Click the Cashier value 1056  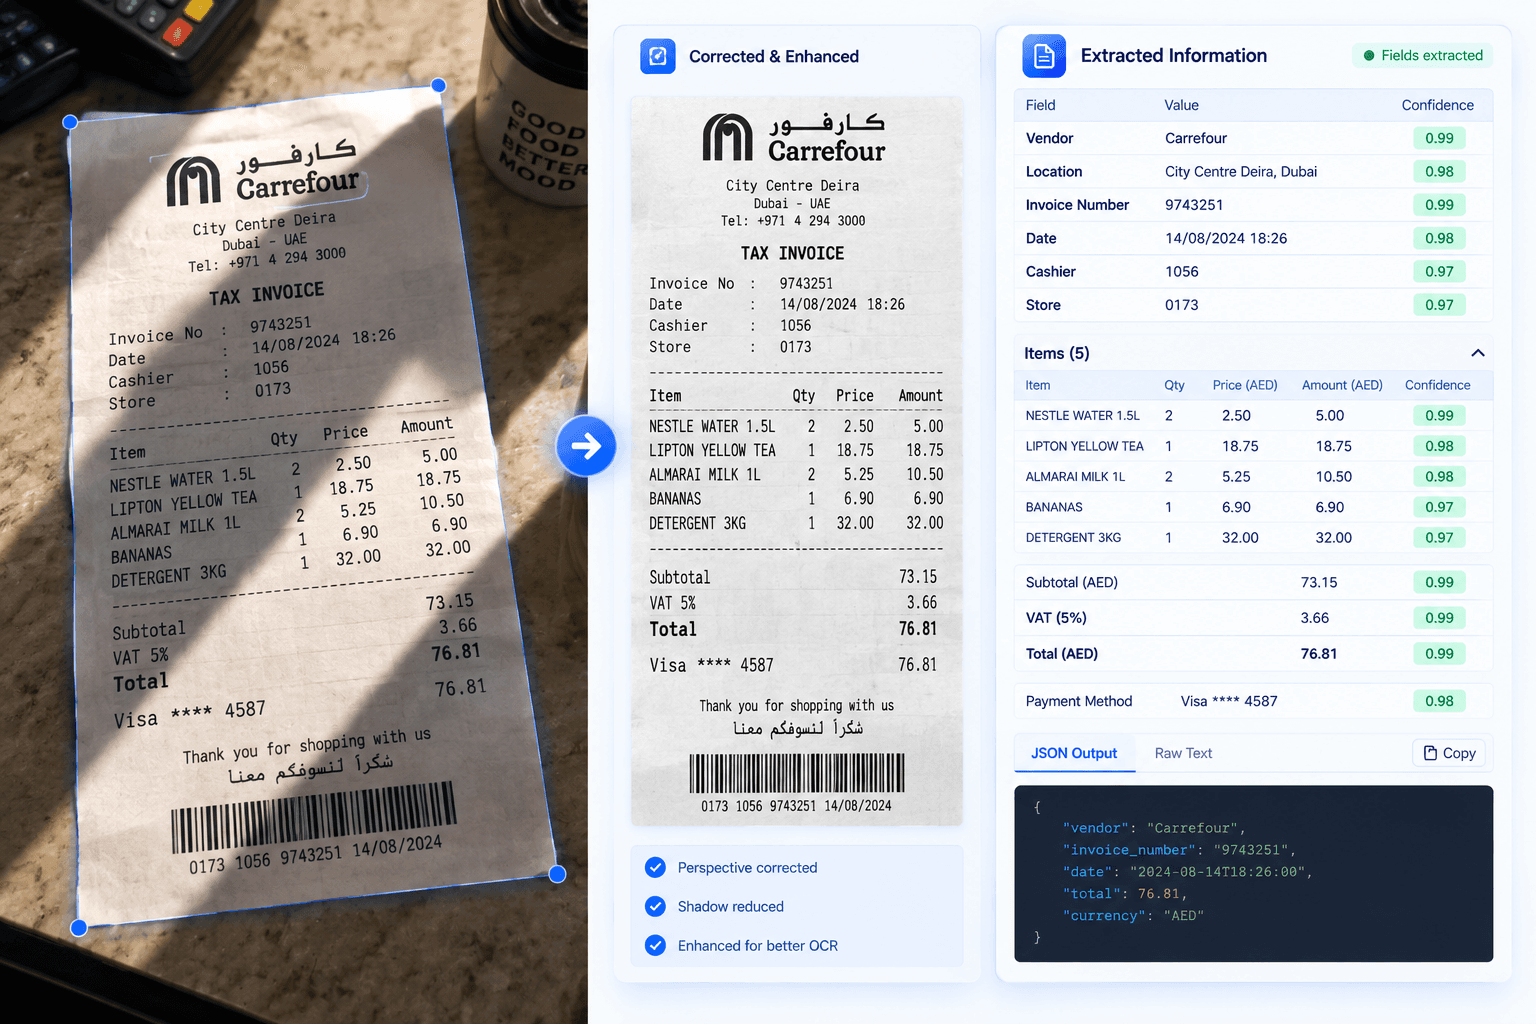point(1182,271)
